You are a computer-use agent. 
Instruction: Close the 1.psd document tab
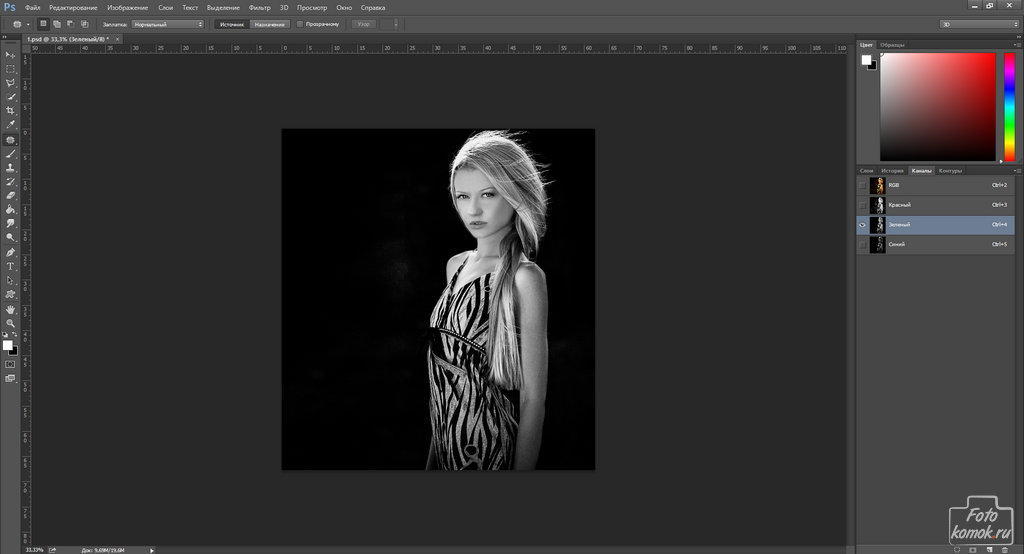click(x=117, y=39)
